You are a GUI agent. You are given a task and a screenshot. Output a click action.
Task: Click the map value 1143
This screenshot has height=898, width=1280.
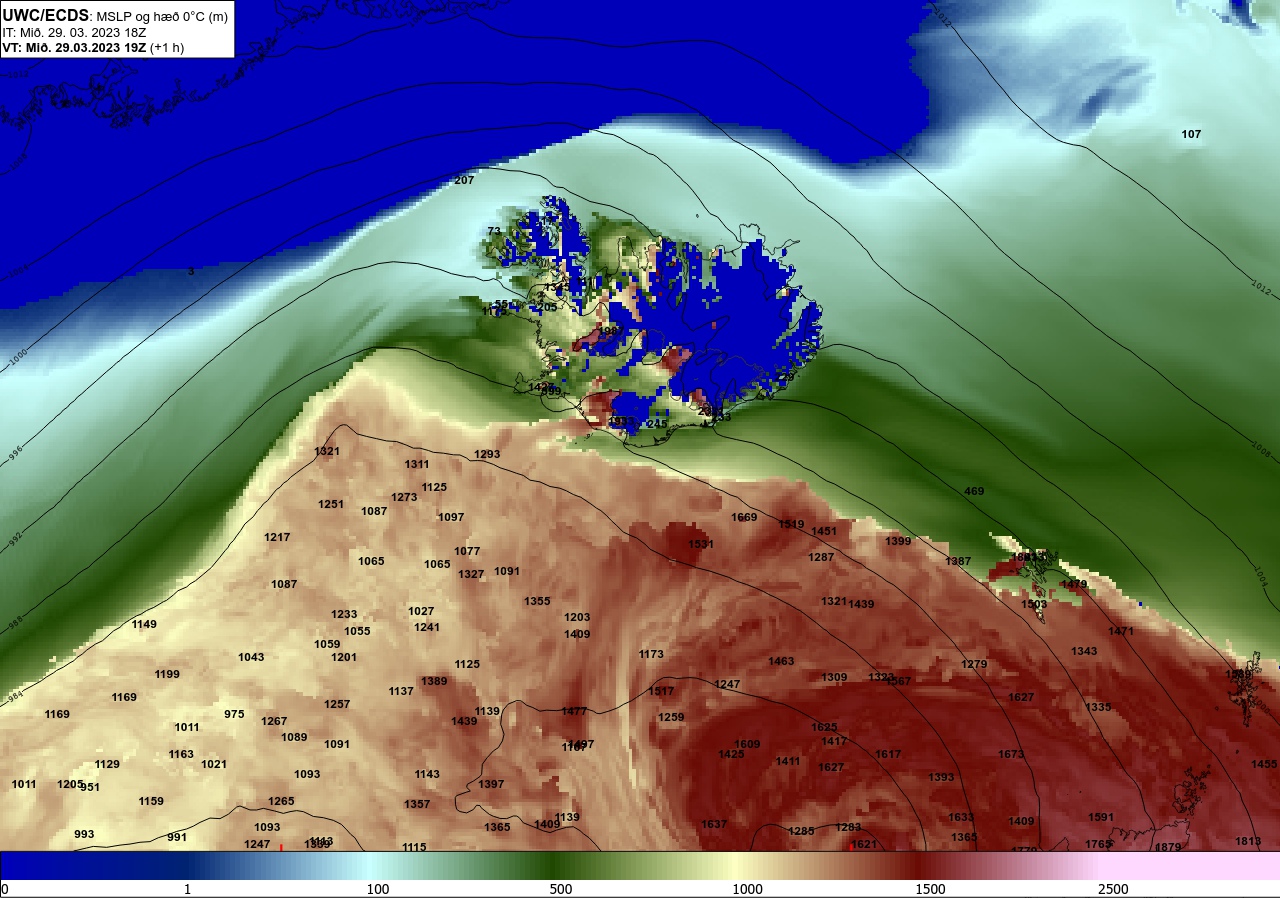pyautogui.click(x=427, y=774)
